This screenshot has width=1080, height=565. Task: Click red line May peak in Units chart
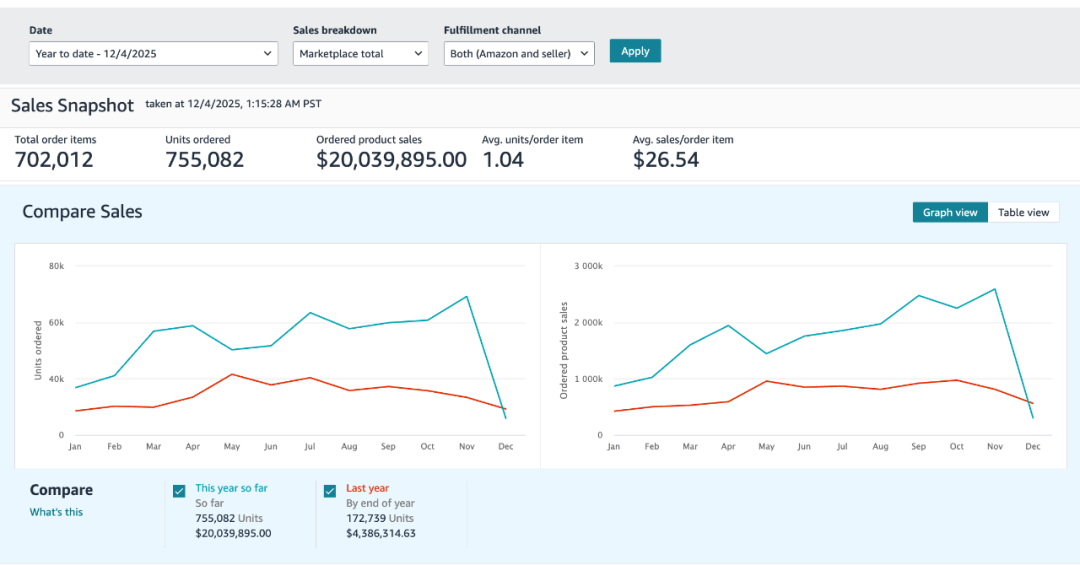pos(231,374)
